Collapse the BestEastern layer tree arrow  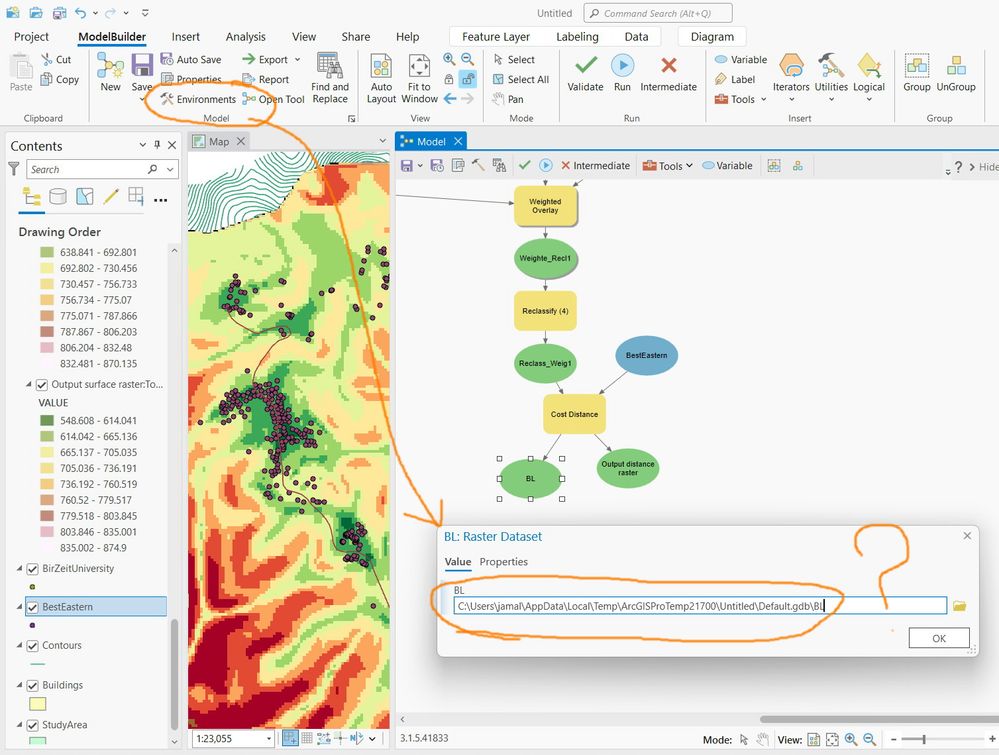coord(19,607)
